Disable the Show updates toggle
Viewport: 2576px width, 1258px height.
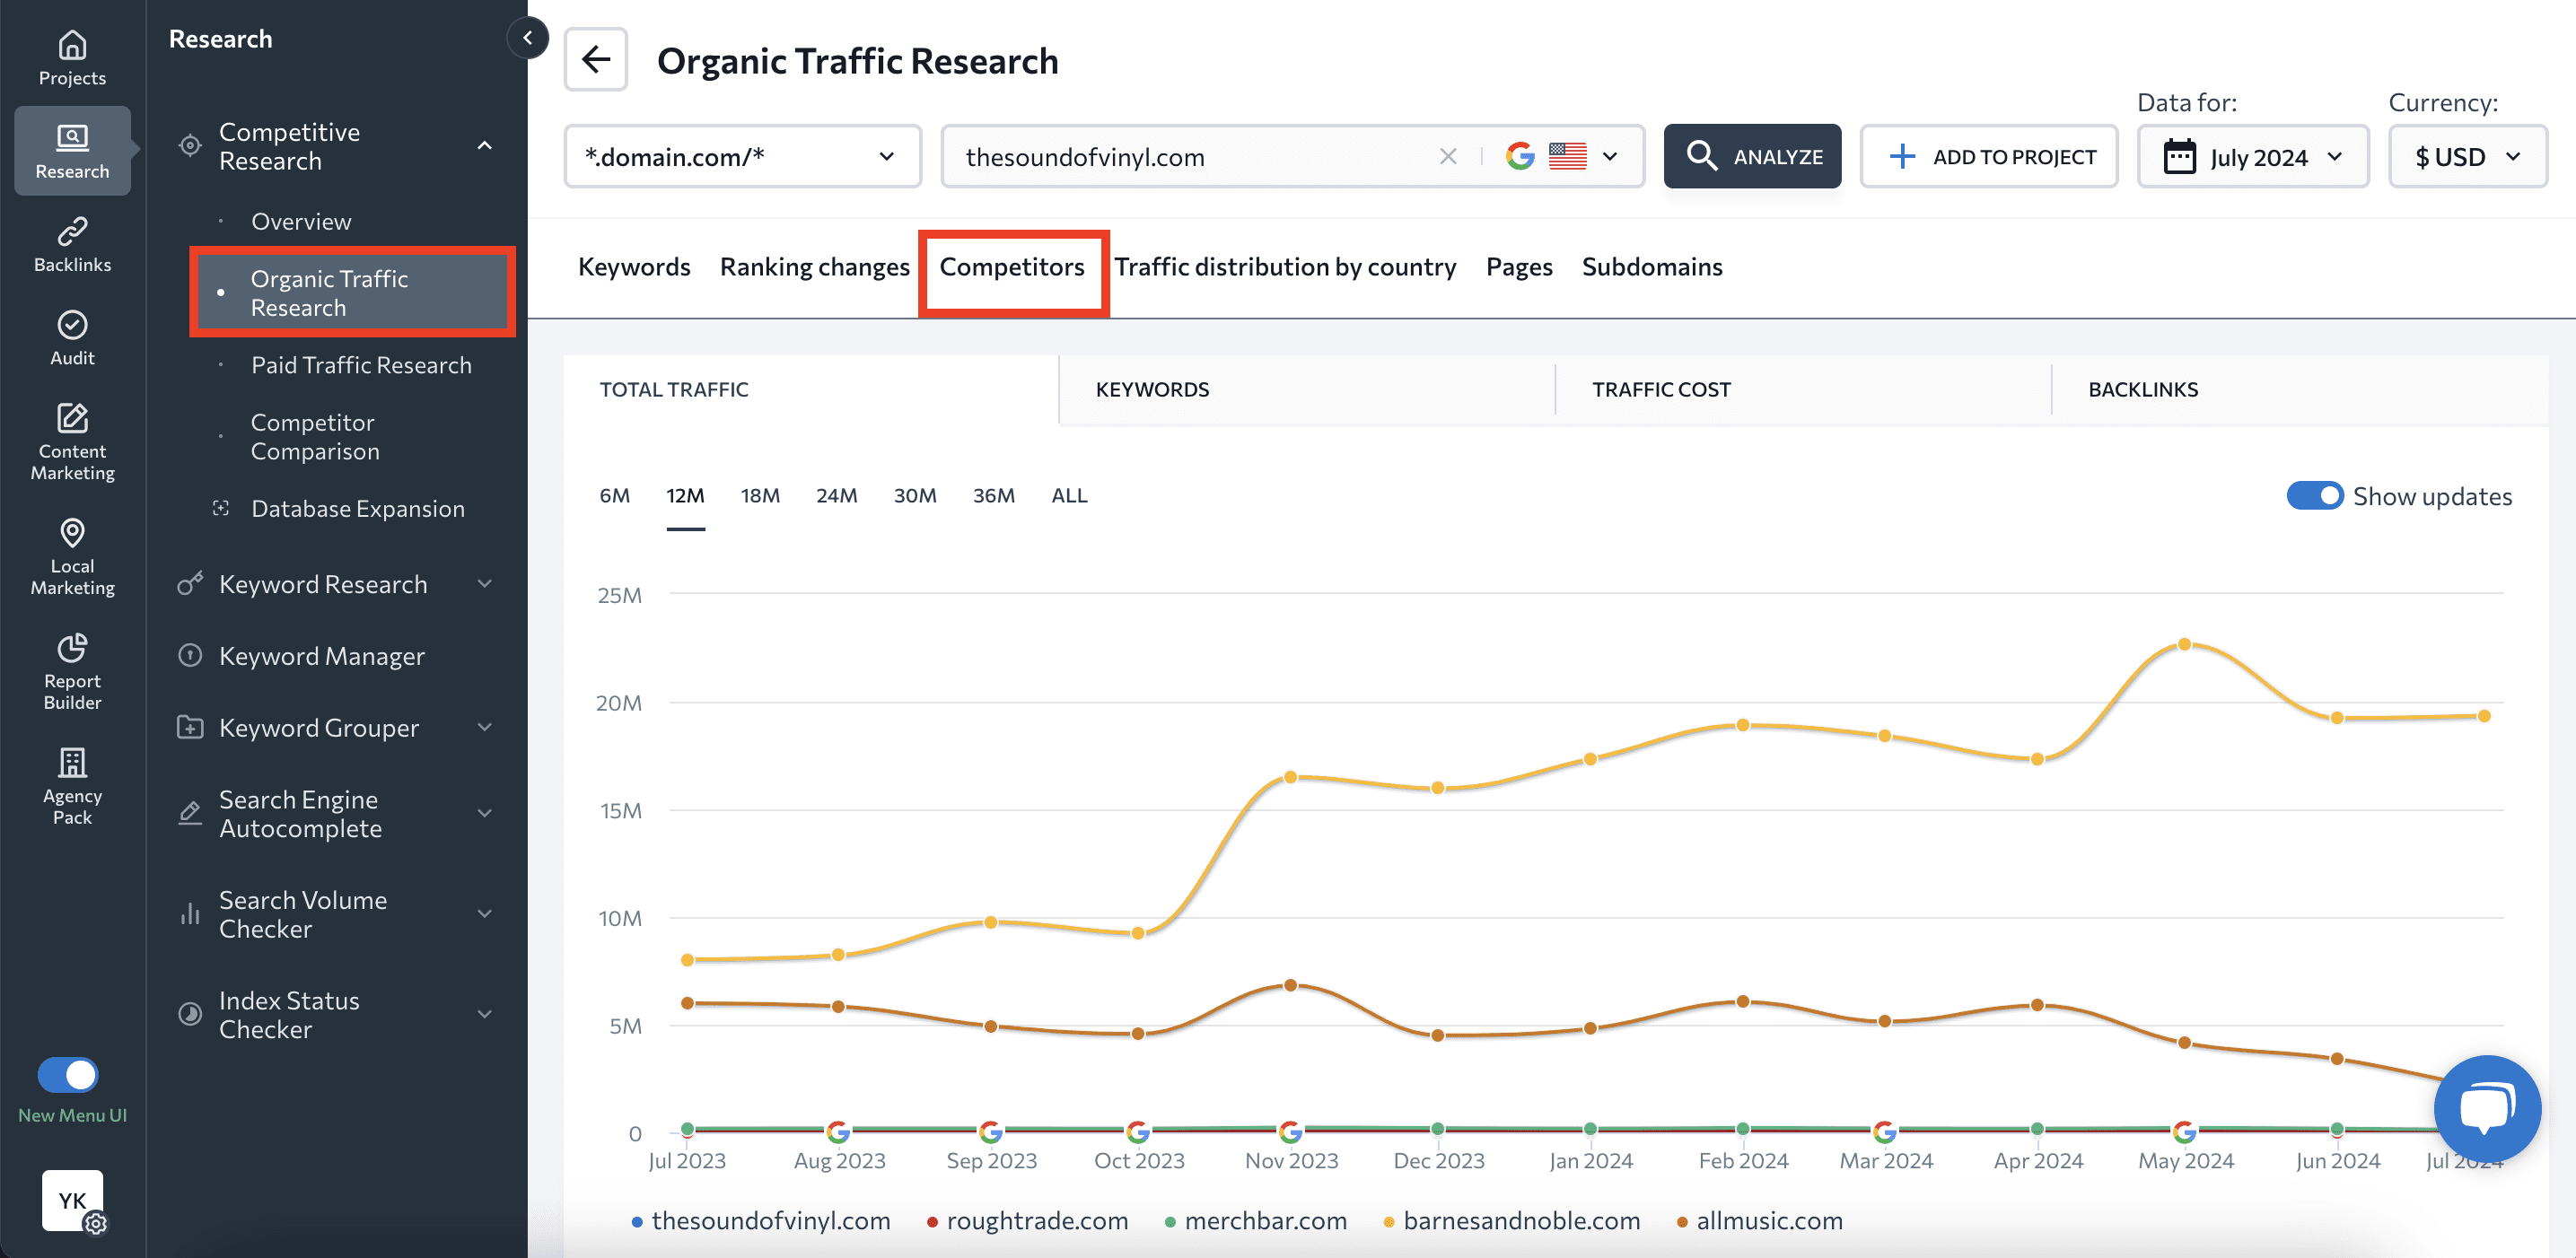pyautogui.click(x=2316, y=495)
